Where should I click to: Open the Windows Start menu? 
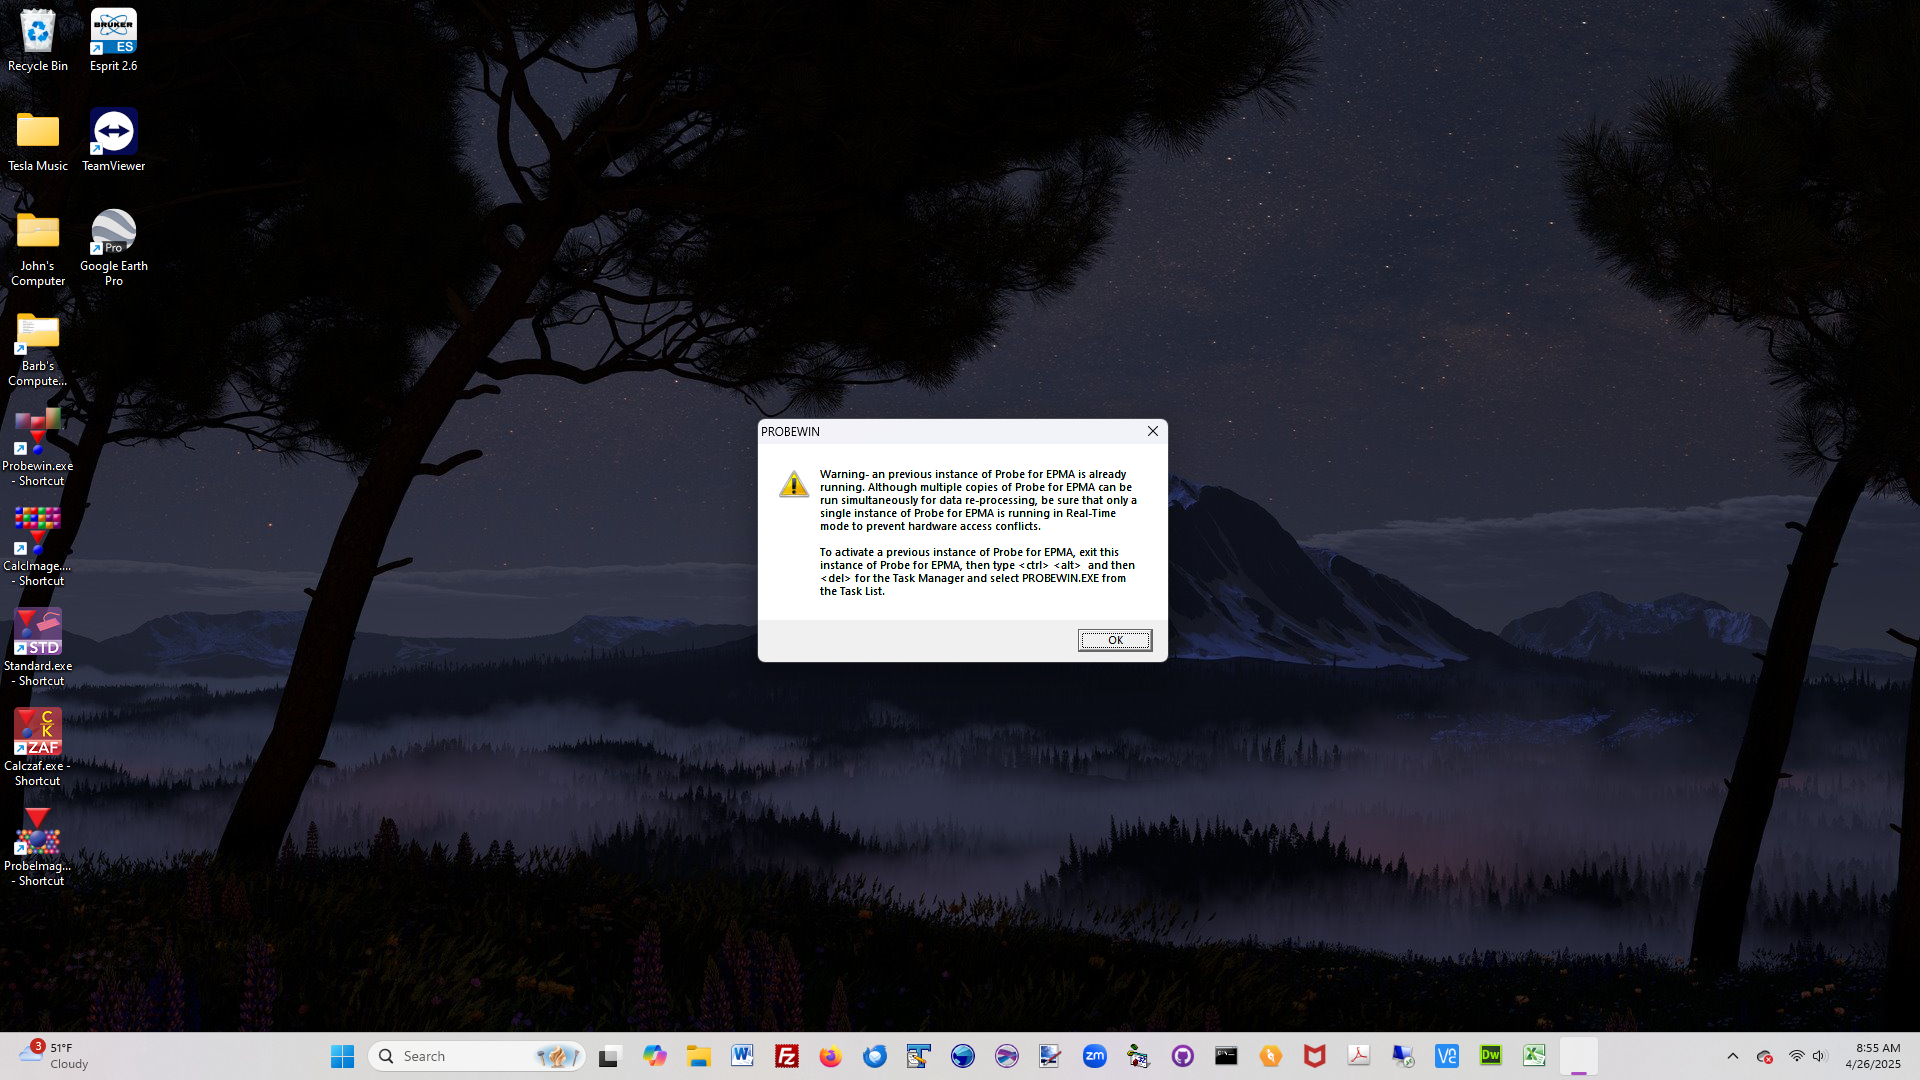coord(342,1056)
